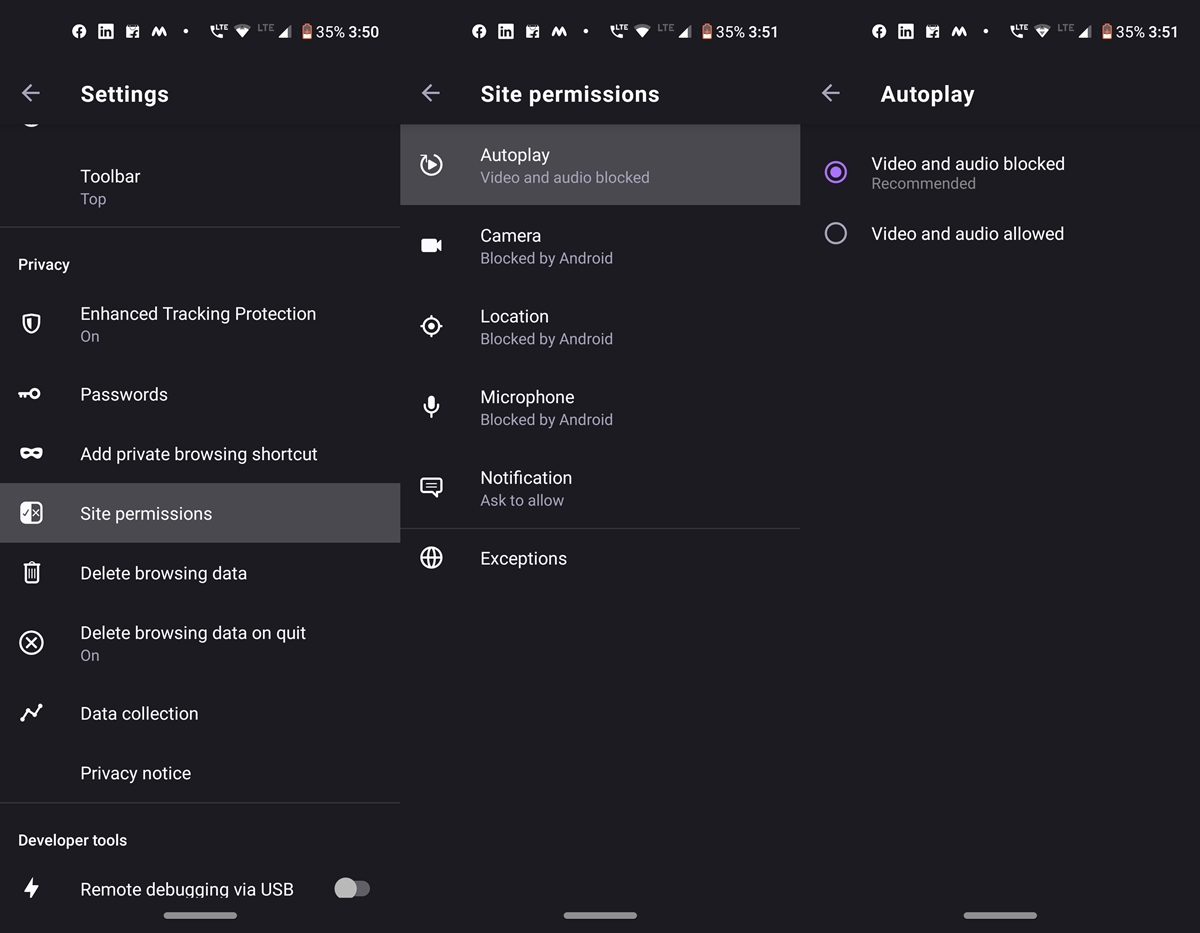Select Video and audio blocked radio button
Image resolution: width=1200 pixels, height=933 pixels.
tap(836, 172)
